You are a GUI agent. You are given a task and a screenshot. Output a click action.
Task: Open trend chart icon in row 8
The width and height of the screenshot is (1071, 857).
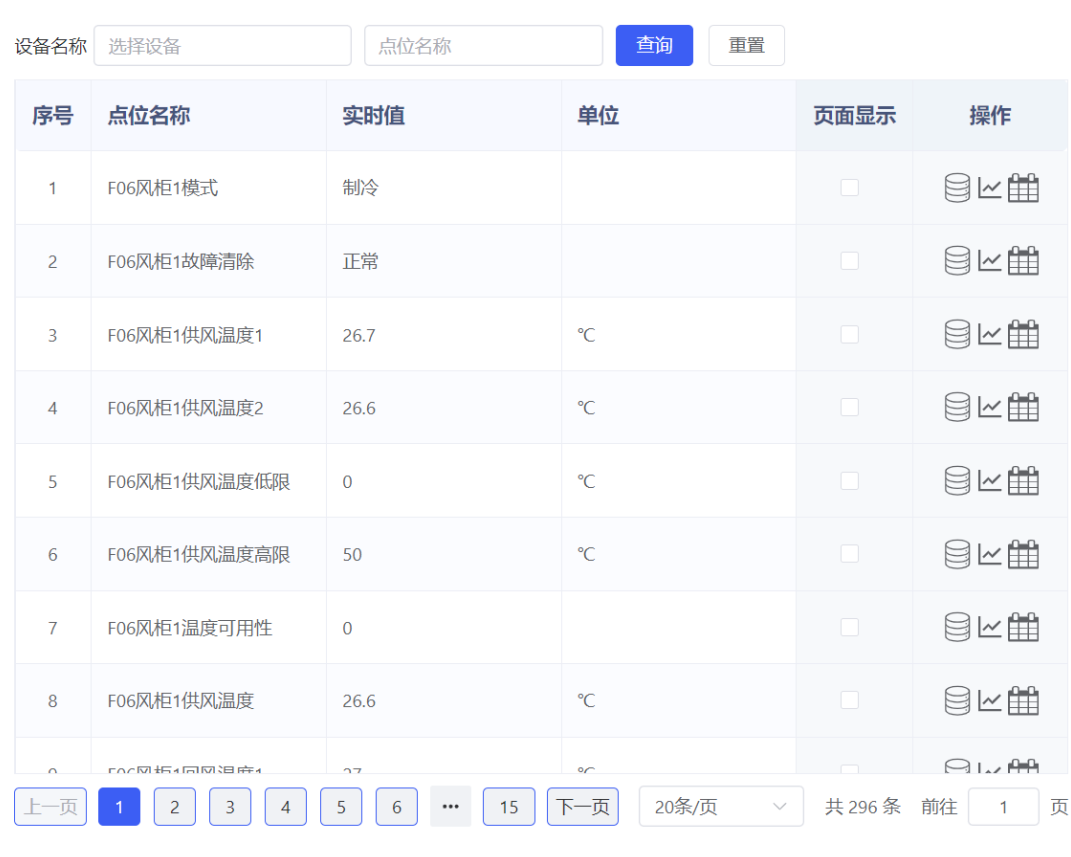pos(989,701)
